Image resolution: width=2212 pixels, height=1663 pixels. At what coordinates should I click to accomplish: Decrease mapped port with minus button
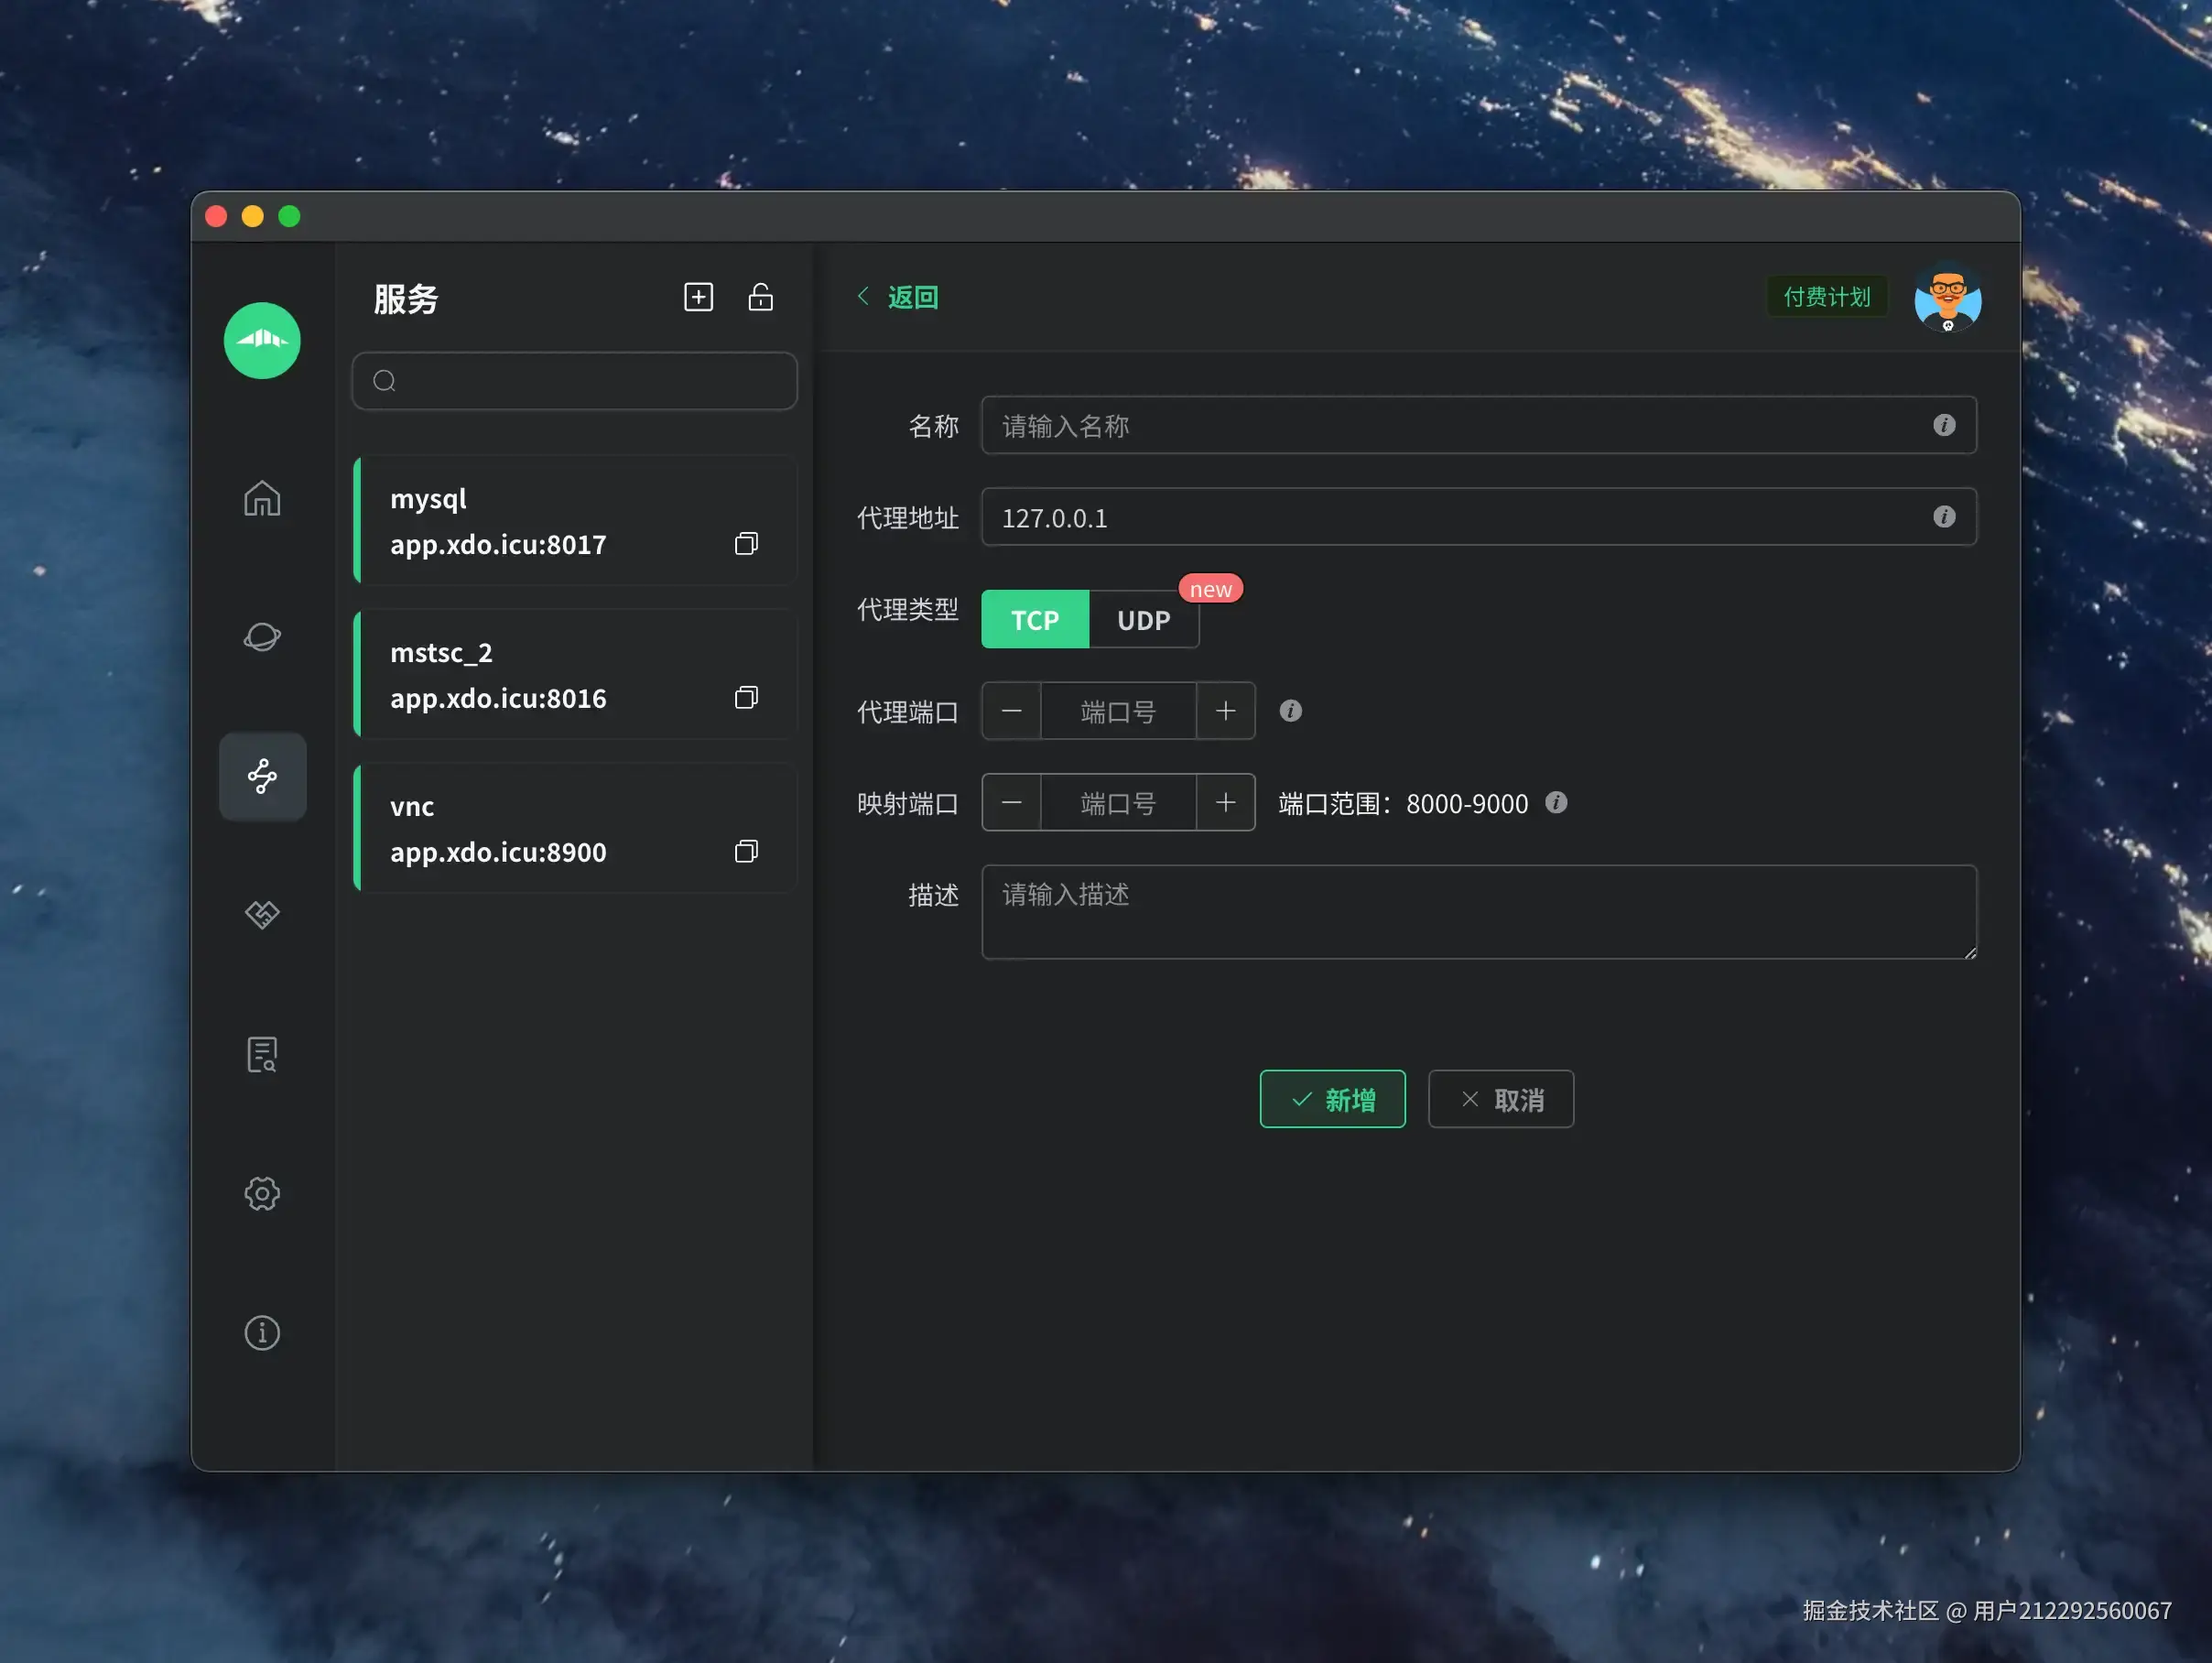point(1011,803)
